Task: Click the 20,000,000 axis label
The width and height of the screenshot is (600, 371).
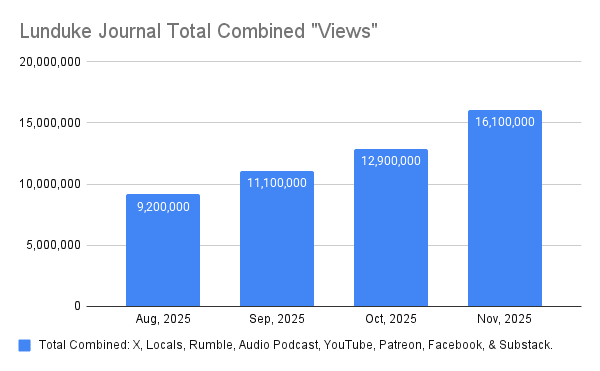Action: tap(50, 62)
